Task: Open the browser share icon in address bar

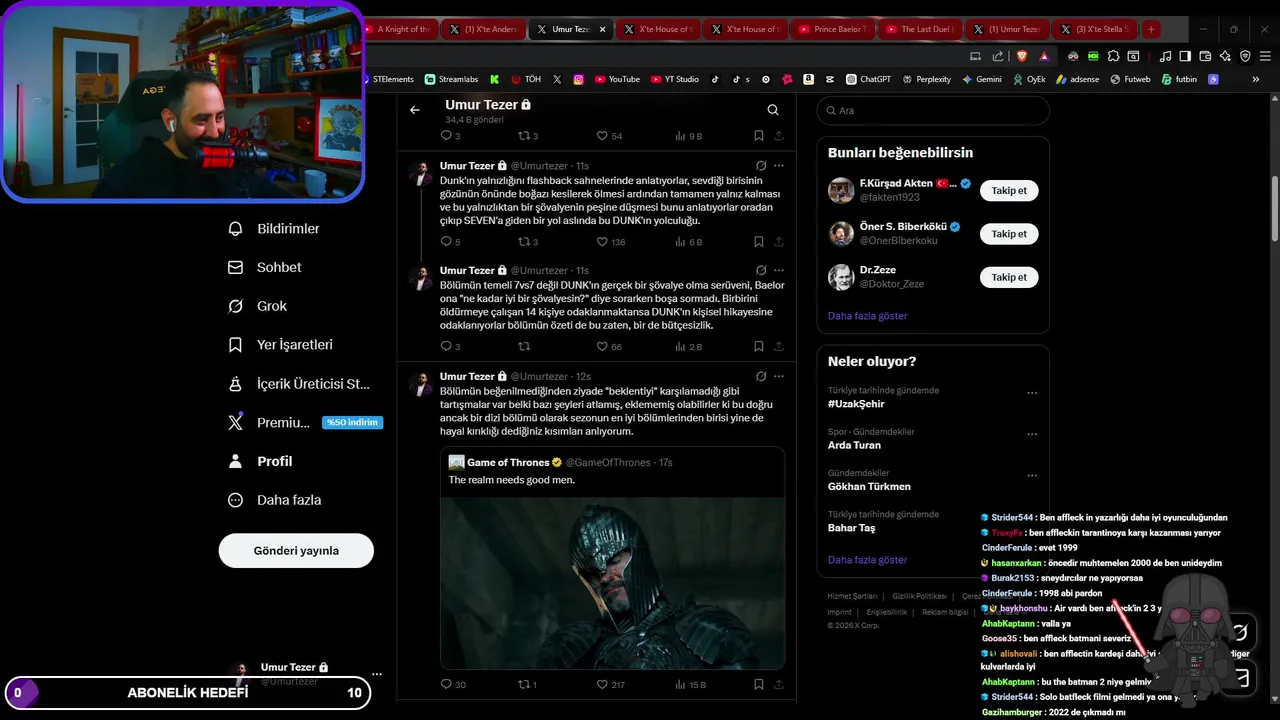Action: coord(997,56)
